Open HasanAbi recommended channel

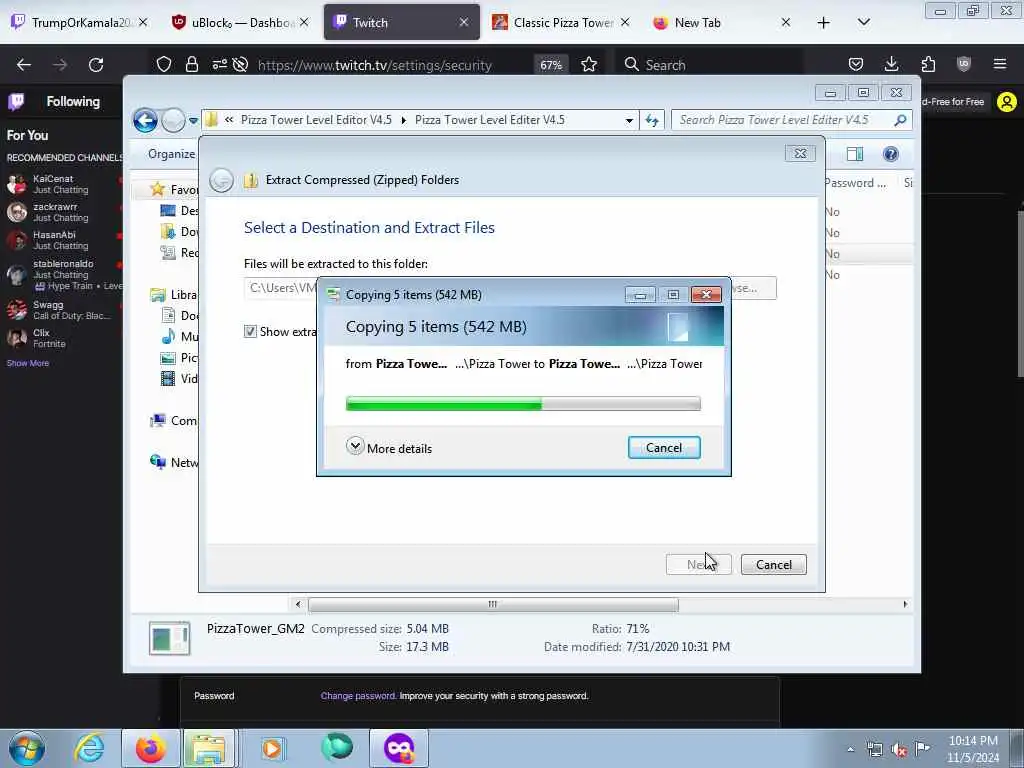pos(63,240)
